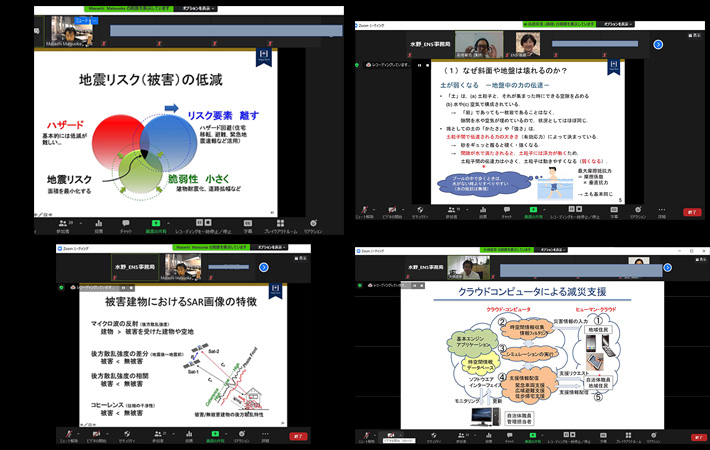Open captions (字幕) in the クラウドコンピュータ slide window
Viewport: 710px width, 450px height.
(x=603, y=437)
